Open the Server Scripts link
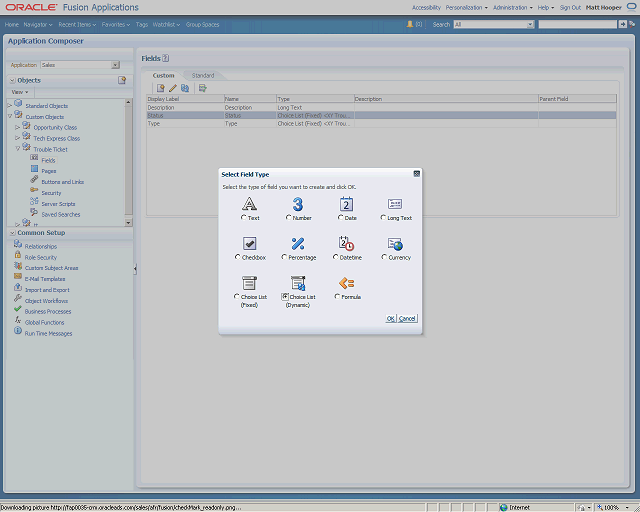The width and height of the screenshot is (640, 512). 58,204
